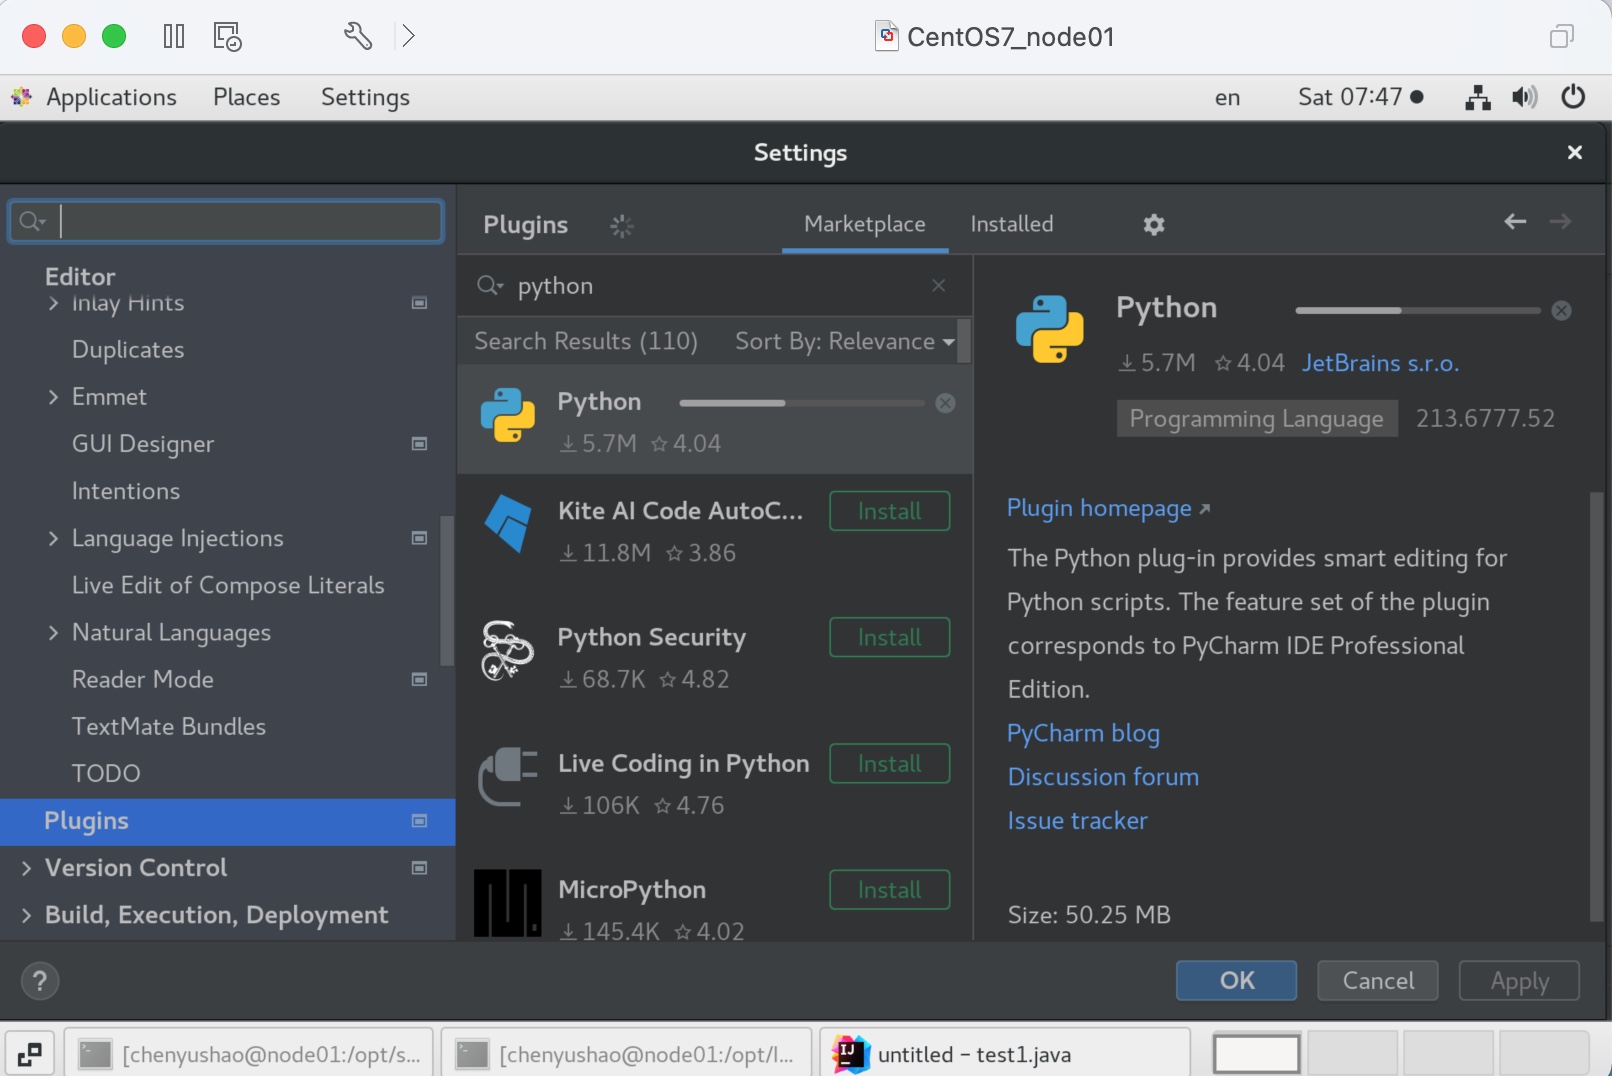Viewport: 1612px width, 1076px height.
Task: Open the Discussion forum link
Action: point(1103,777)
